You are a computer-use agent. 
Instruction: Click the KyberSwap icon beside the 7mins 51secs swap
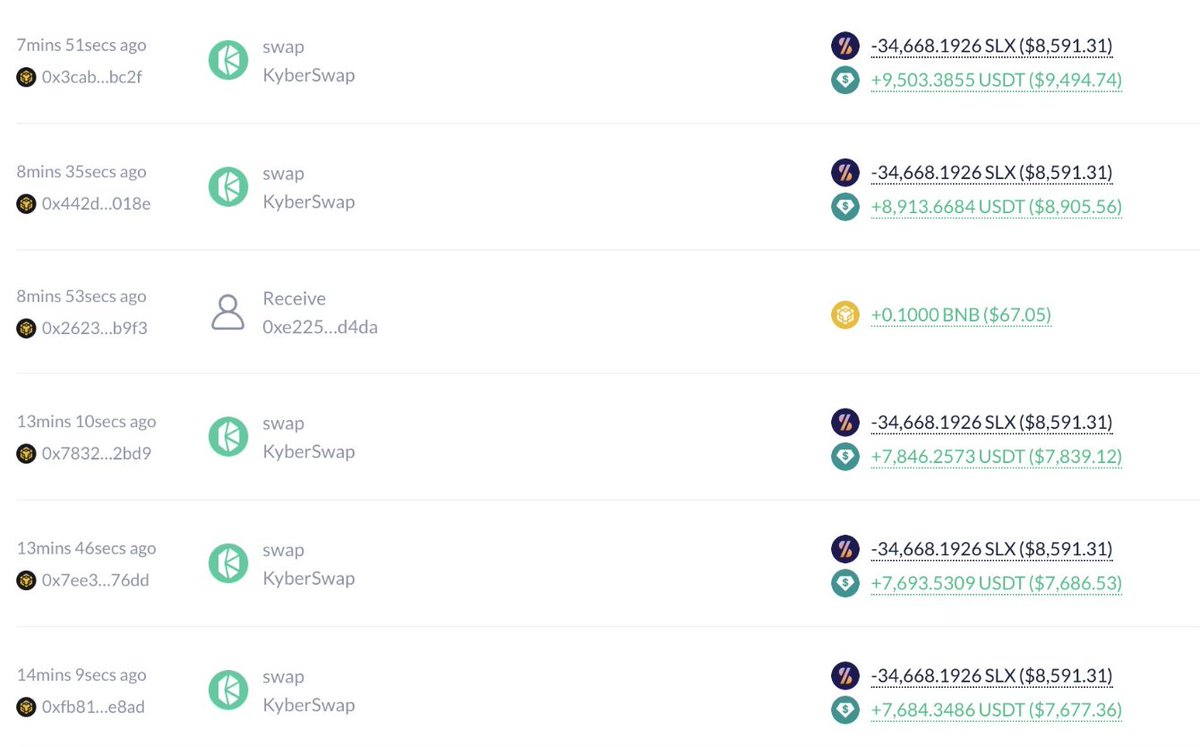[228, 60]
